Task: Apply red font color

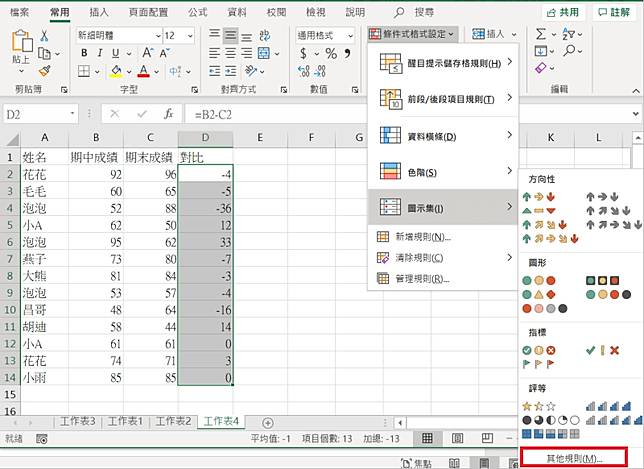Action: point(143,71)
